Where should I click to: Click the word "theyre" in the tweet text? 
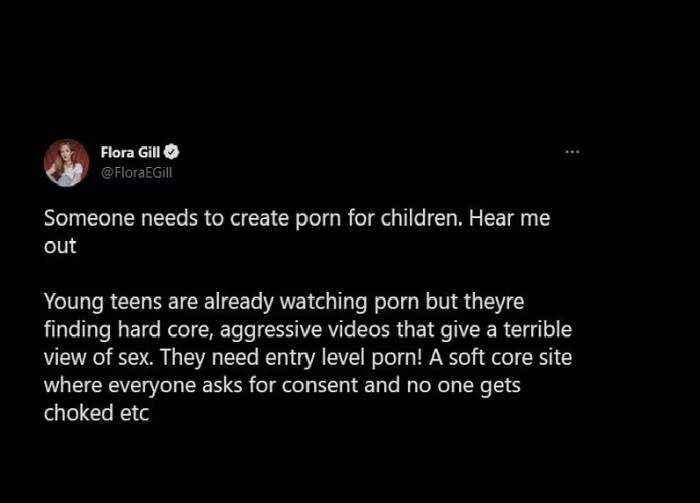(x=494, y=301)
